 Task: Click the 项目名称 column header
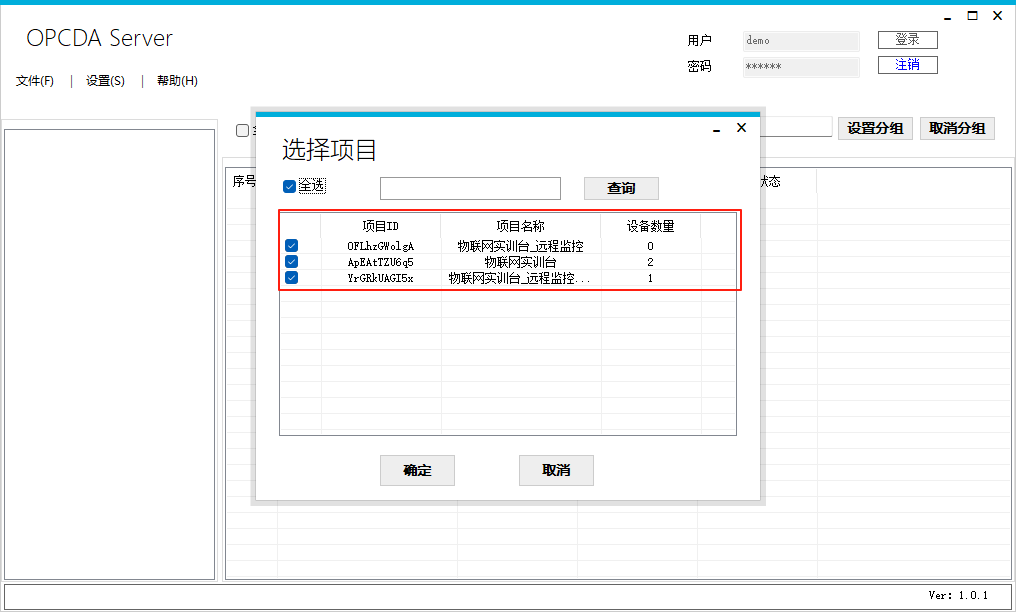[520, 226]
